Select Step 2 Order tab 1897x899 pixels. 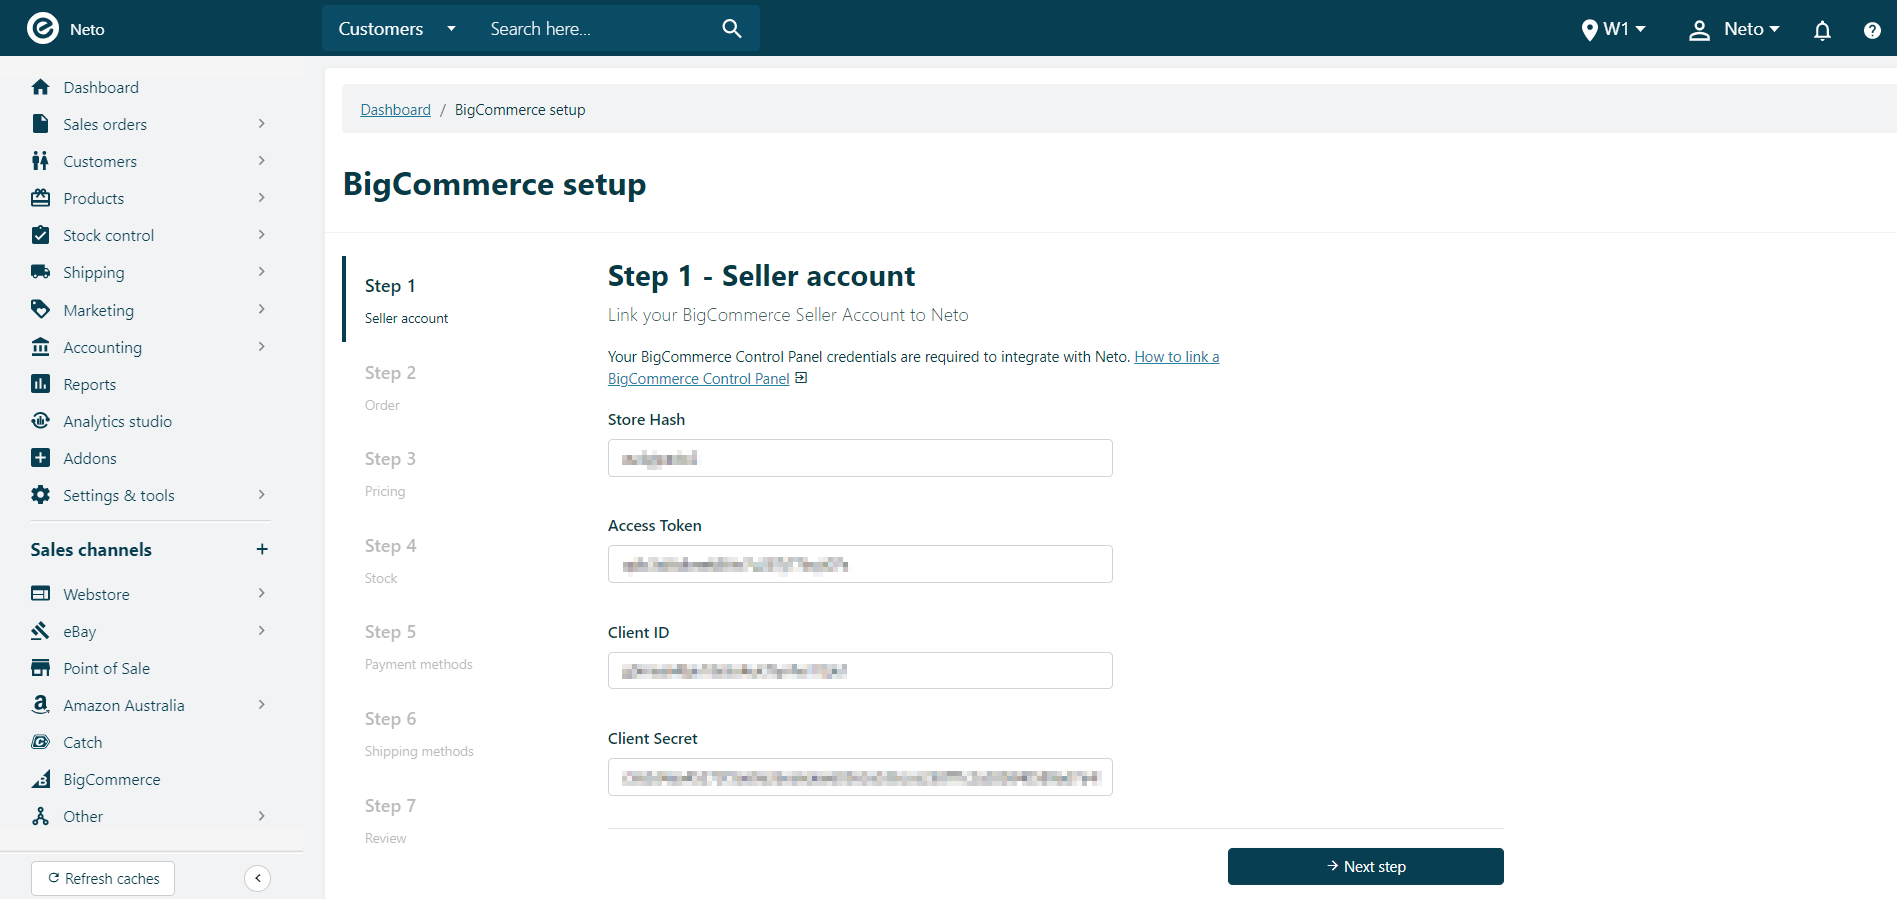[391, 387]
